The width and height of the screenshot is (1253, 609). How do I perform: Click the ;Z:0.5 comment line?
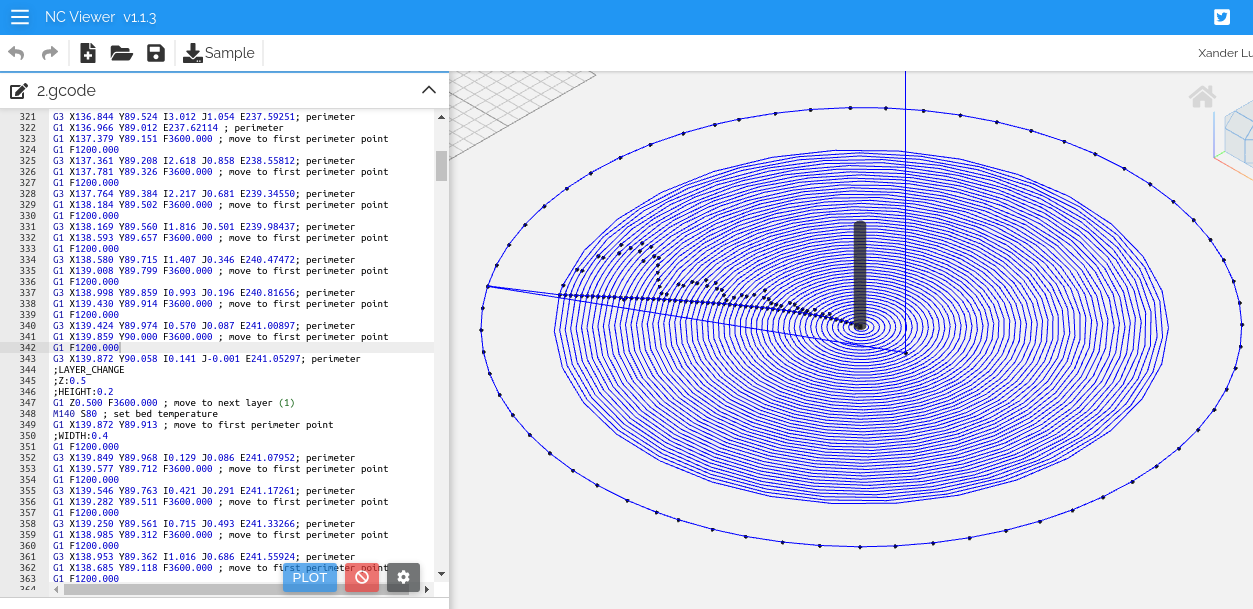pos(70,380)
